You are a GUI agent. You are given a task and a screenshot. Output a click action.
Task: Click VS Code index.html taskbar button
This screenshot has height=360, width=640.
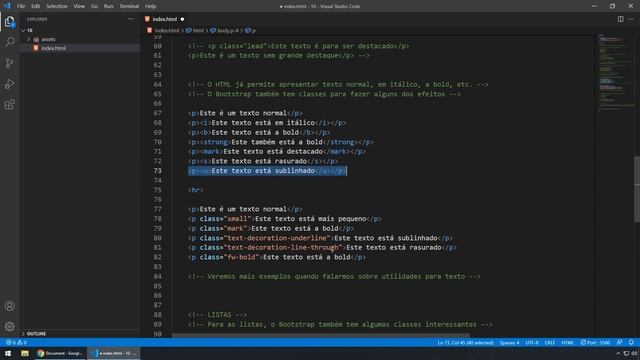coord(113,353)
